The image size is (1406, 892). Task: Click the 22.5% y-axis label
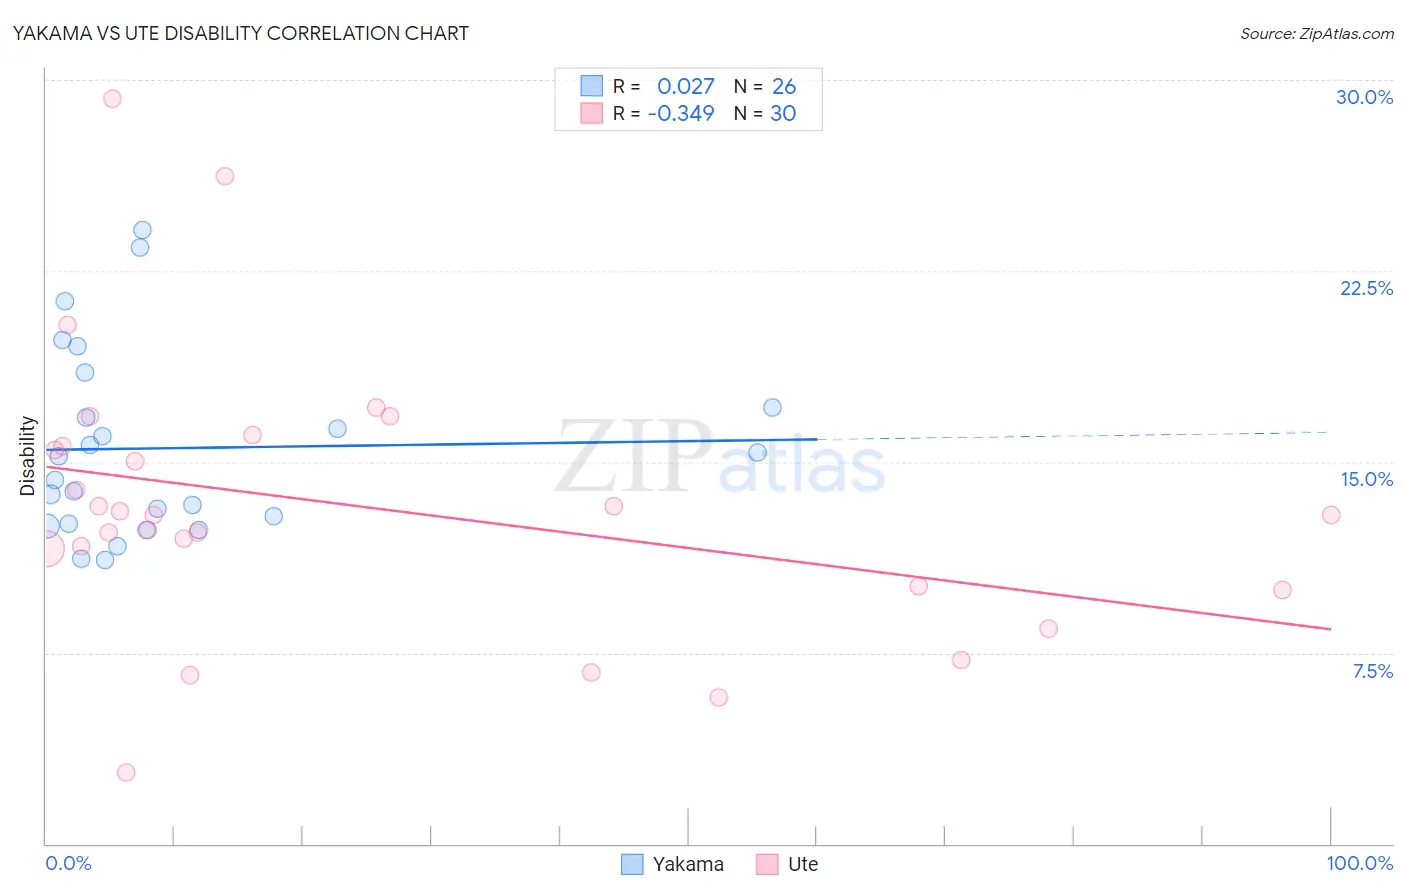pos(1366,288)
